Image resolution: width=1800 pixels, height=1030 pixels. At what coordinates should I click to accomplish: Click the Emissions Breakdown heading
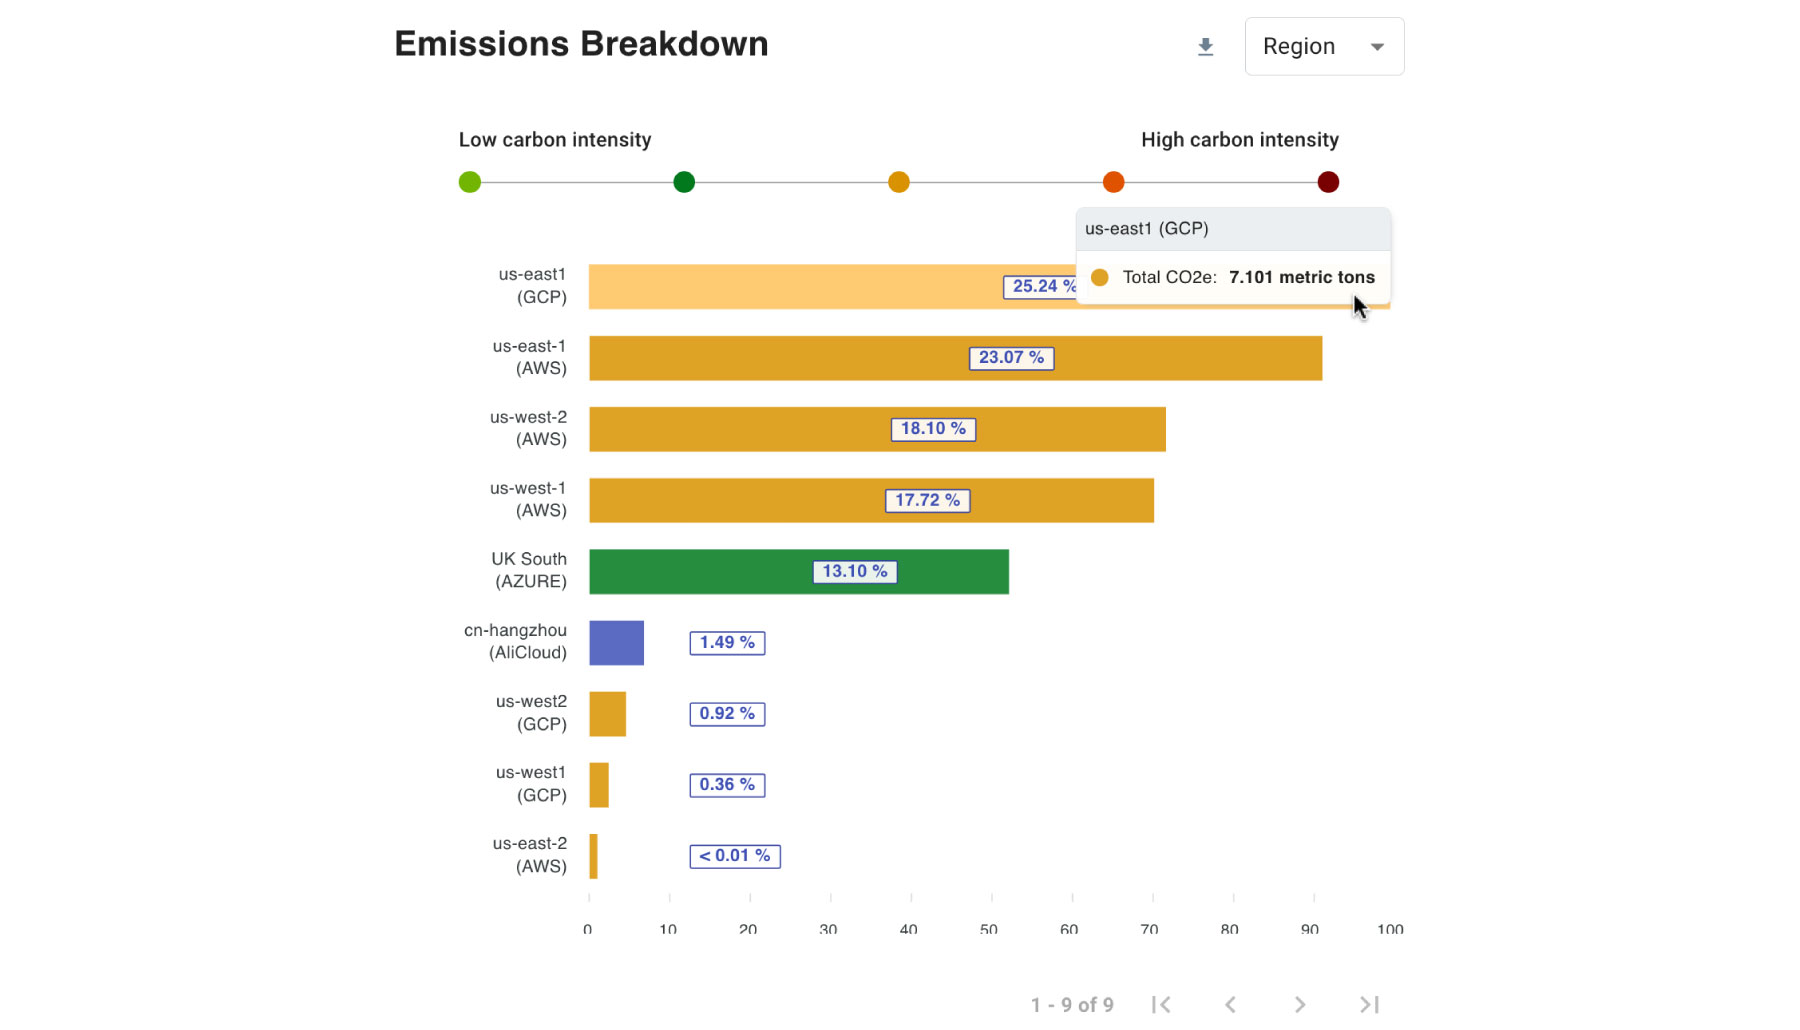click(581, 44)
